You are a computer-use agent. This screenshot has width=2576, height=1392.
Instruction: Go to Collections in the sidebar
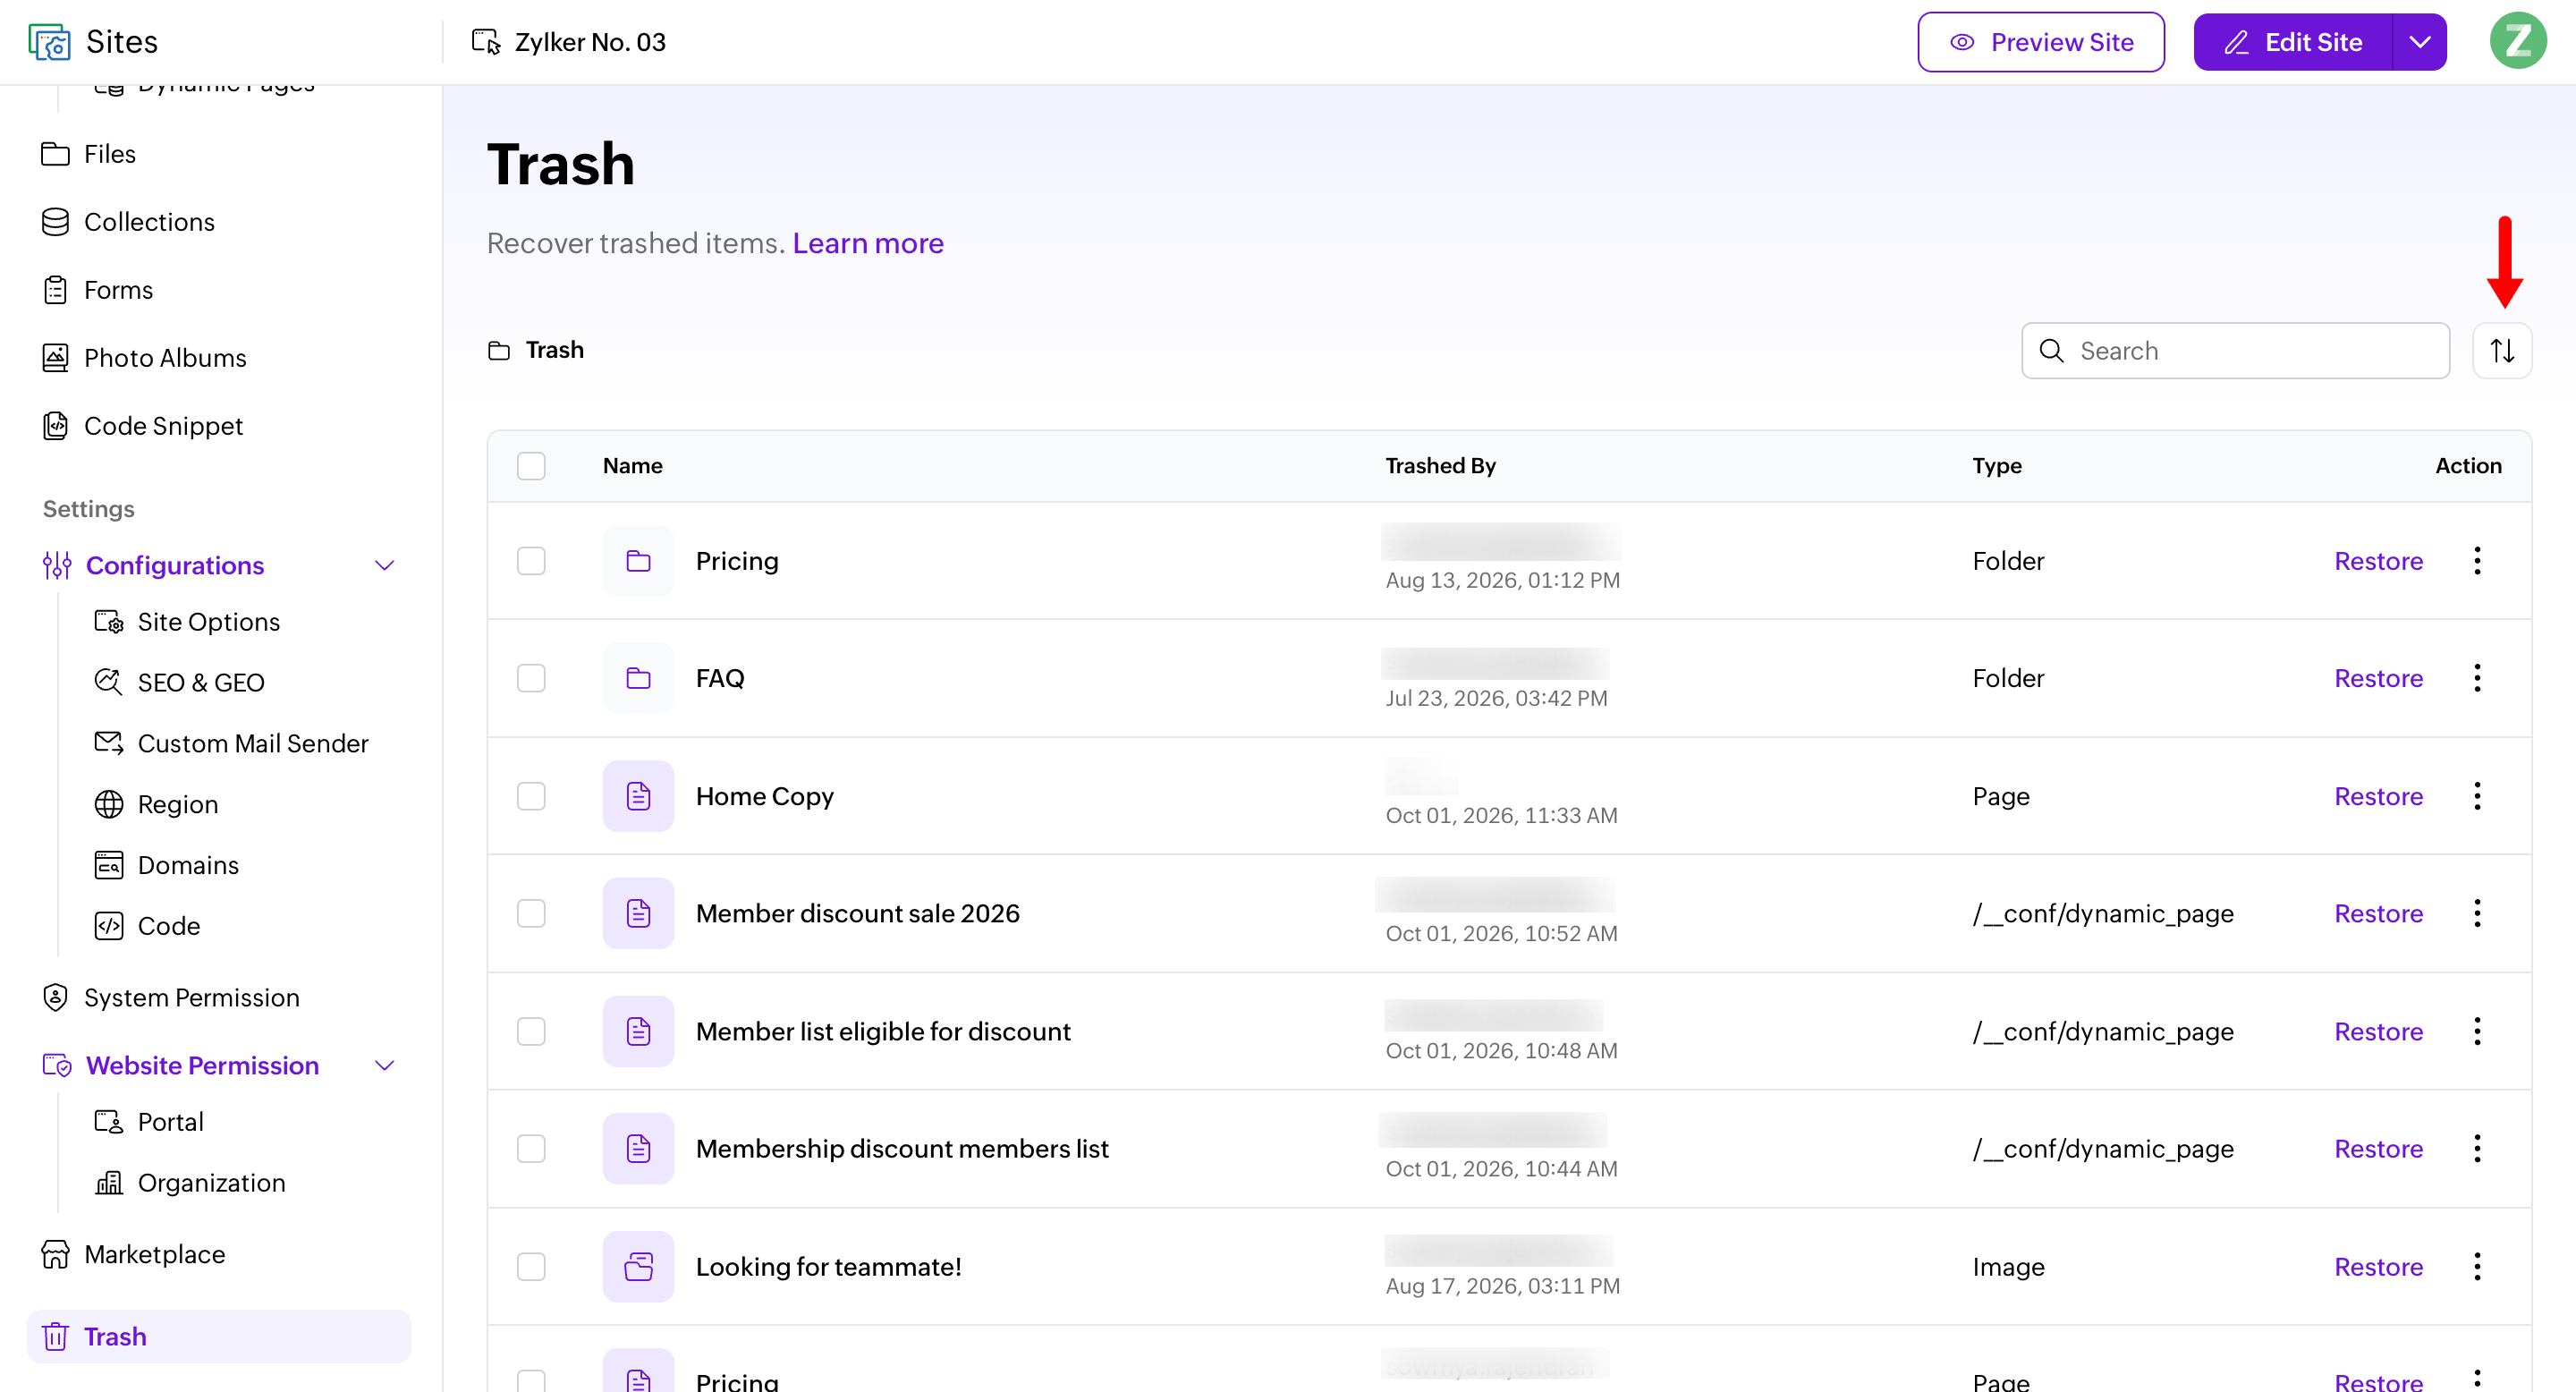click(149, 222)
